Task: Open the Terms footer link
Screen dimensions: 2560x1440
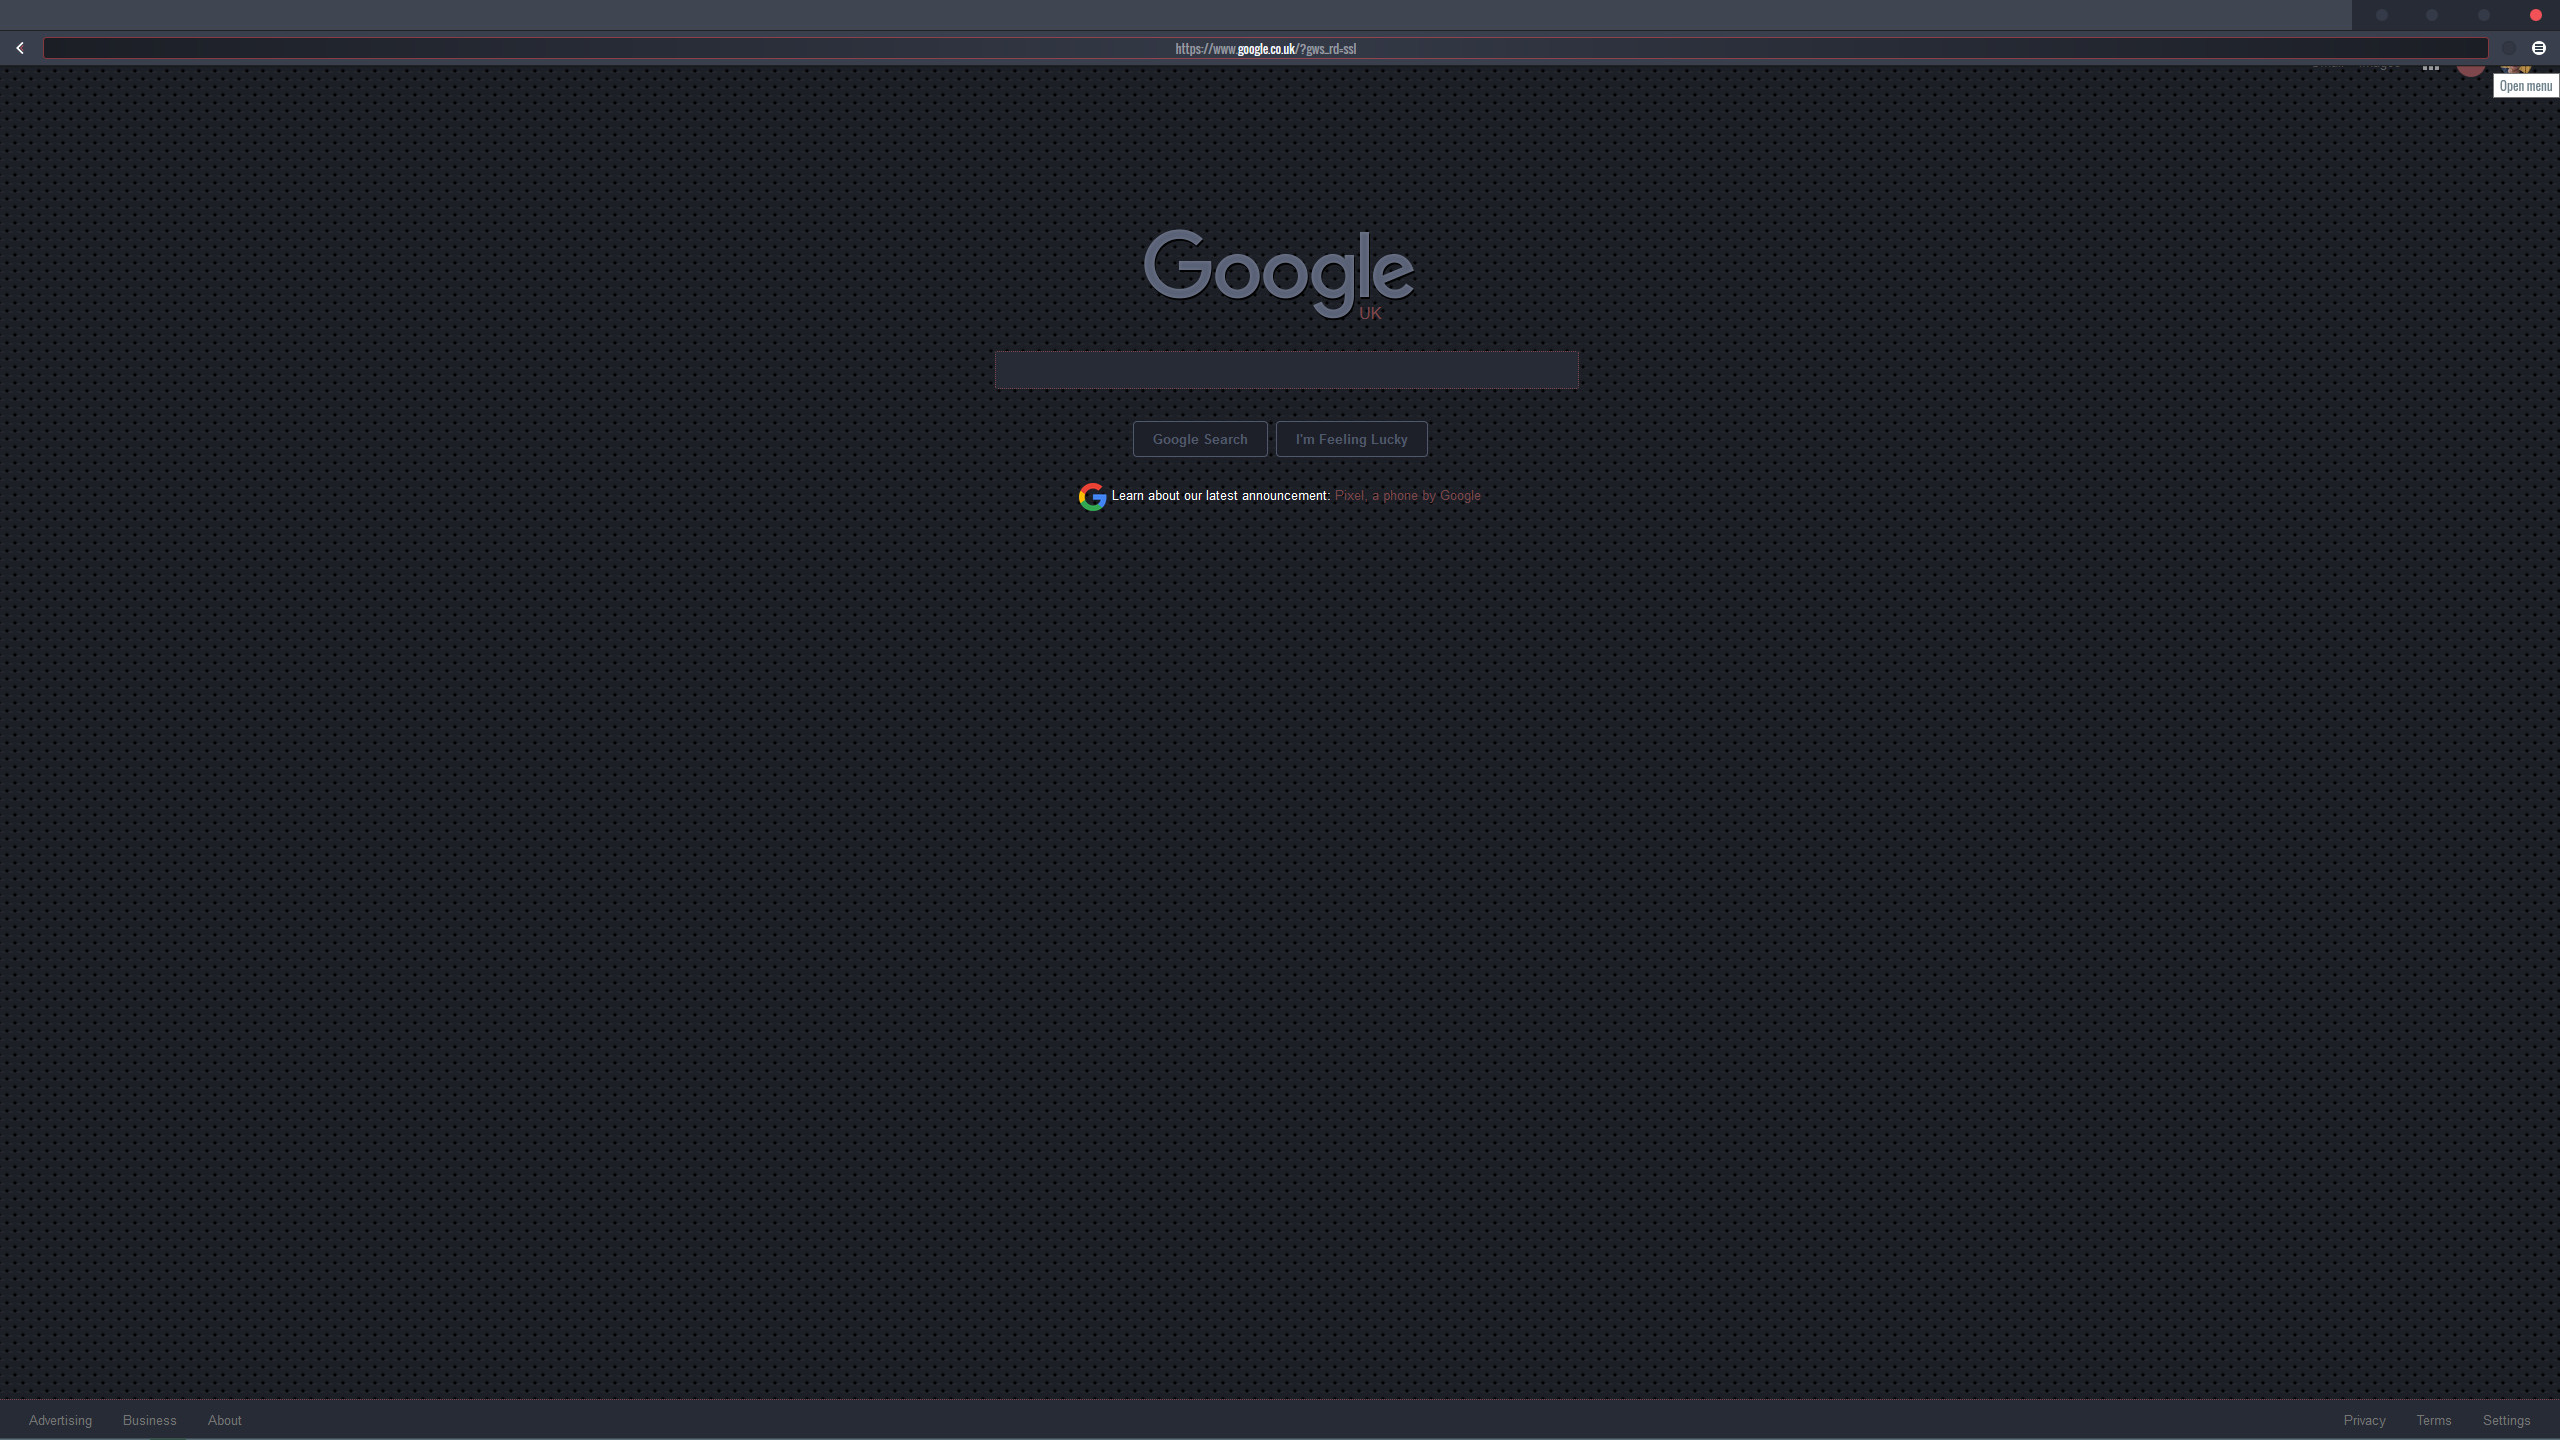Action: (x=2433, y=1420)
